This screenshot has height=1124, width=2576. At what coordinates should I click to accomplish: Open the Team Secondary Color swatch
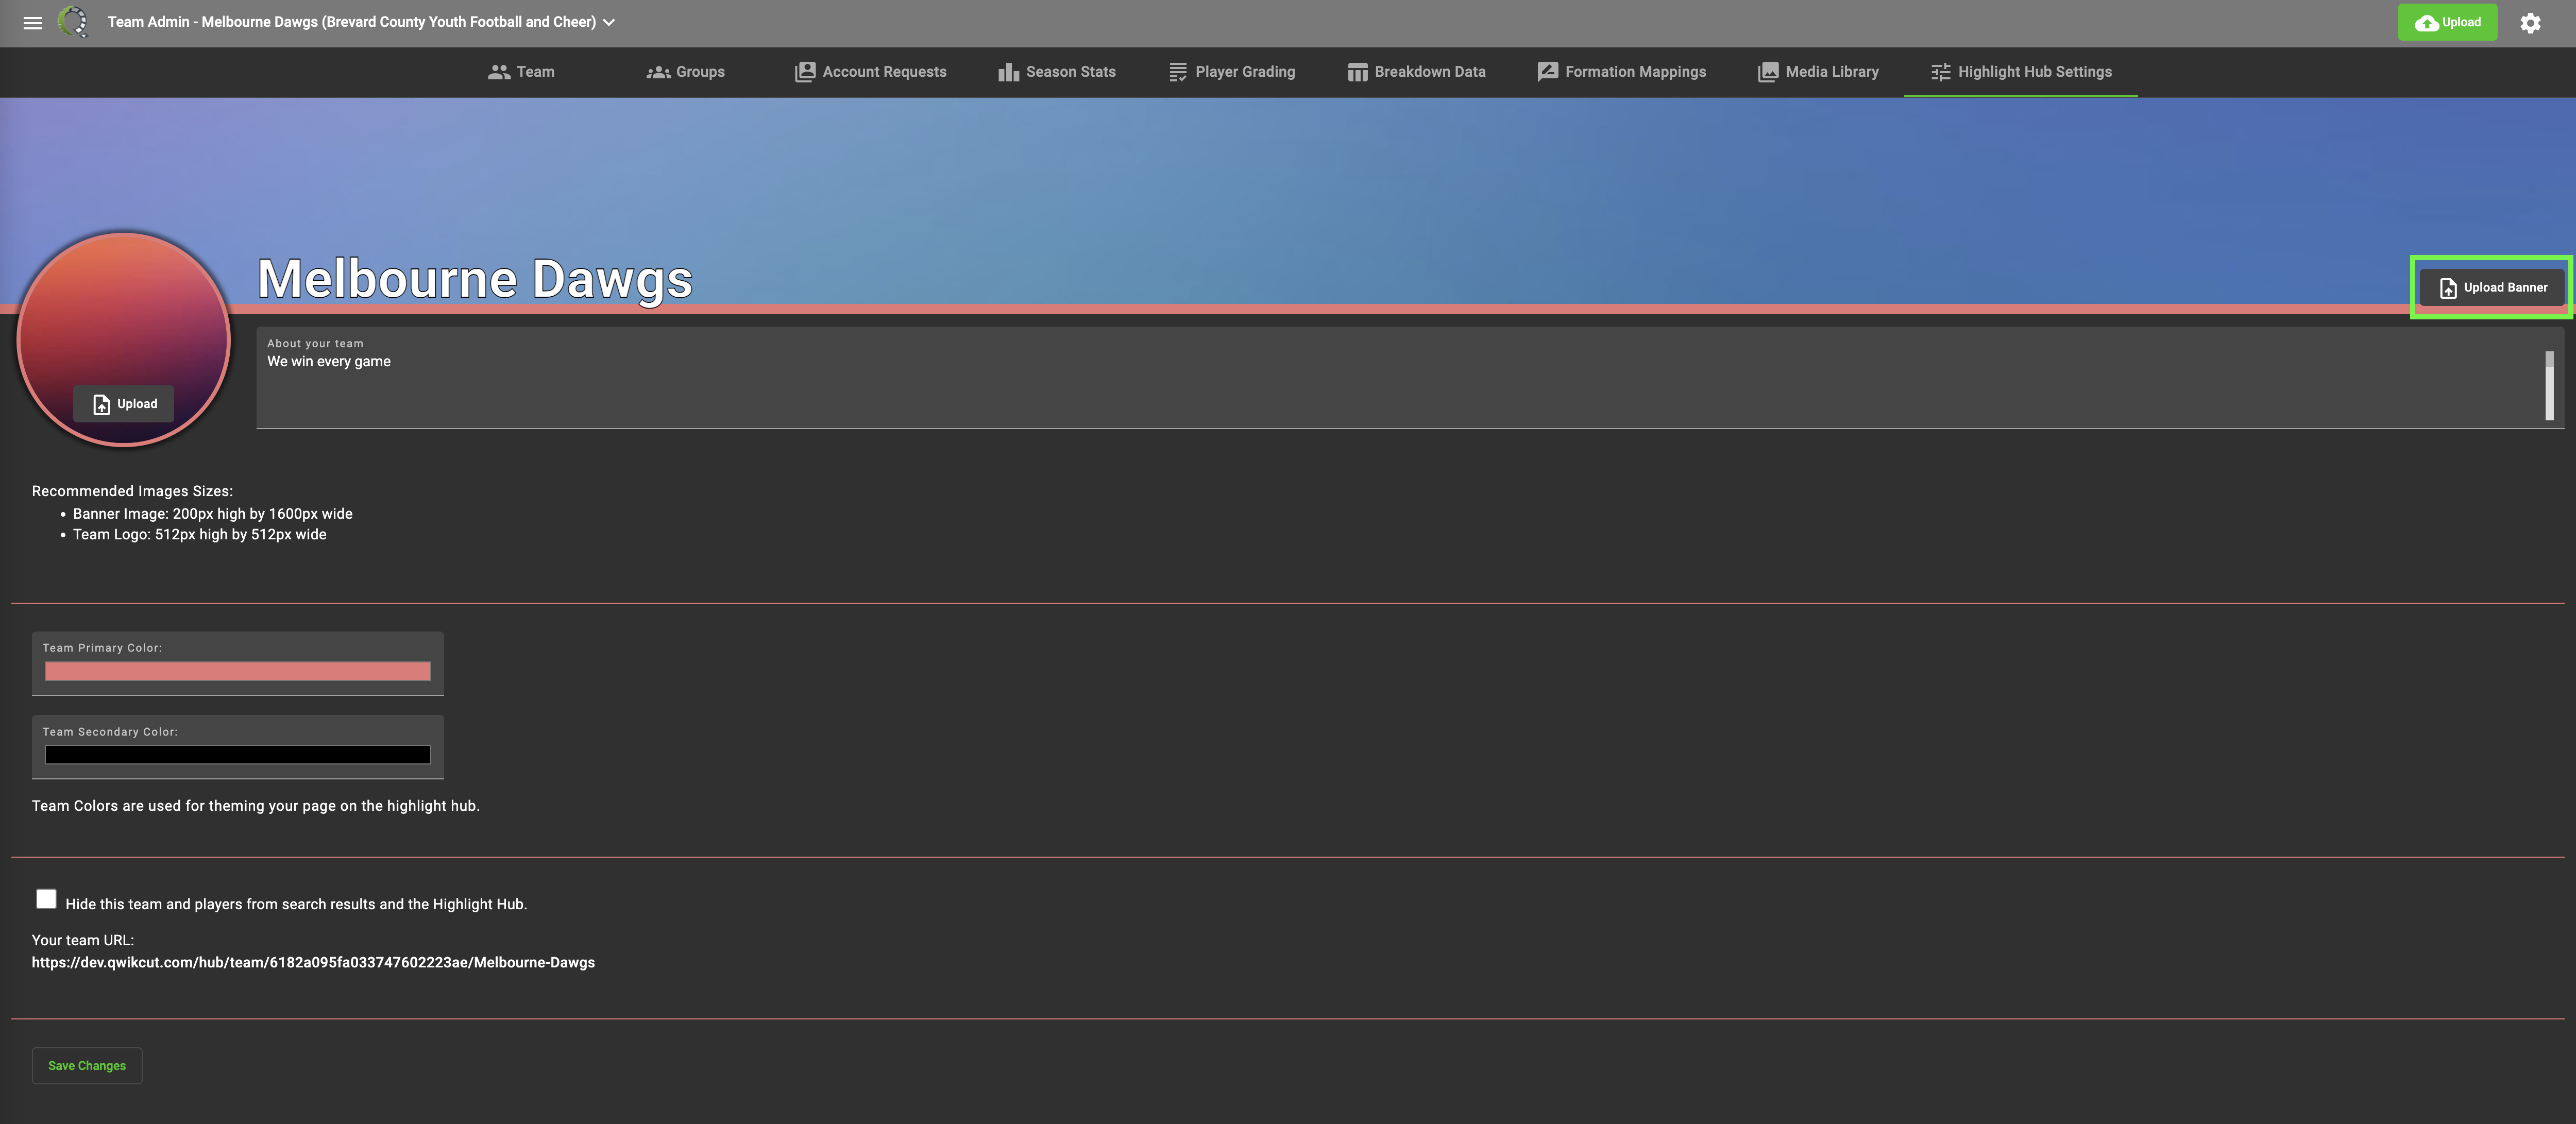[x=238, y=755]
